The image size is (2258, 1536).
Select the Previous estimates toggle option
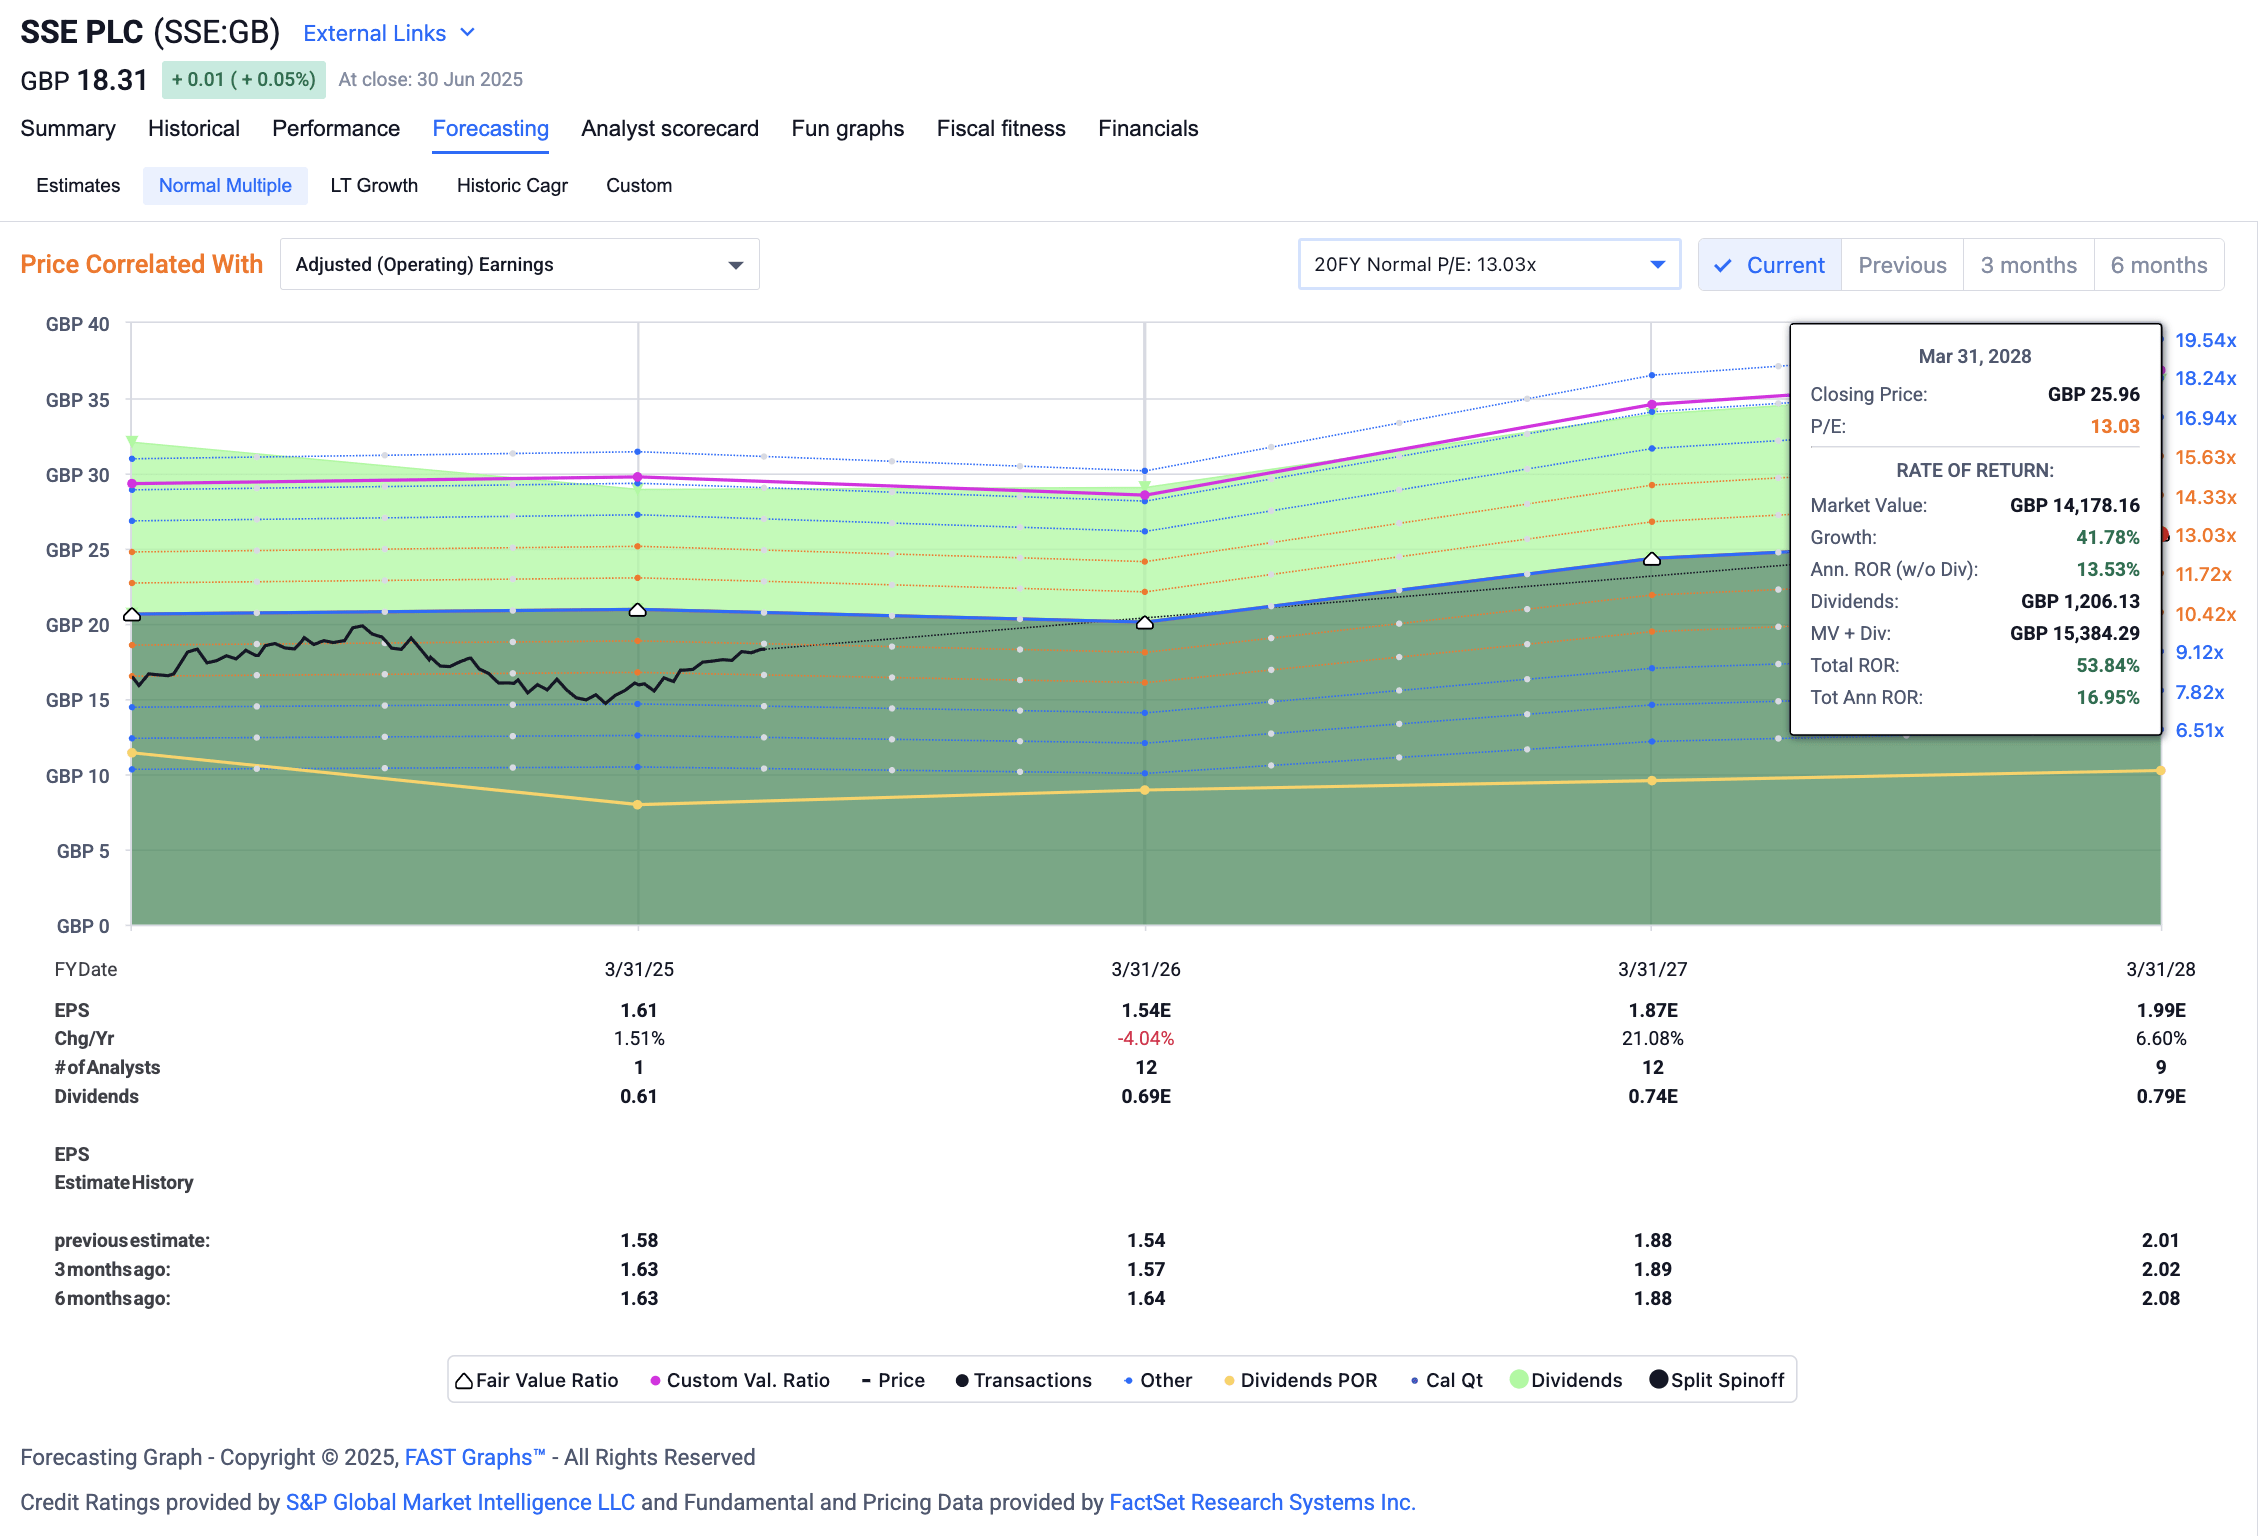pyautogui.click(x=1901, y=264)
